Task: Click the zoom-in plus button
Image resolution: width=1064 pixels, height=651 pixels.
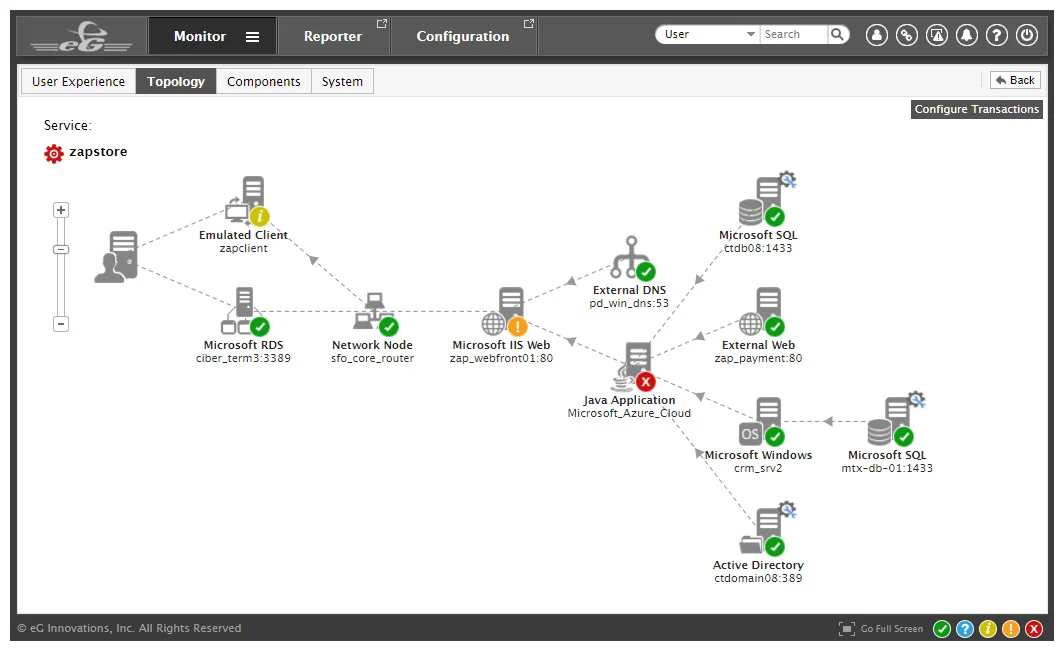Action: pyautogui.click(x=61, y=210)
